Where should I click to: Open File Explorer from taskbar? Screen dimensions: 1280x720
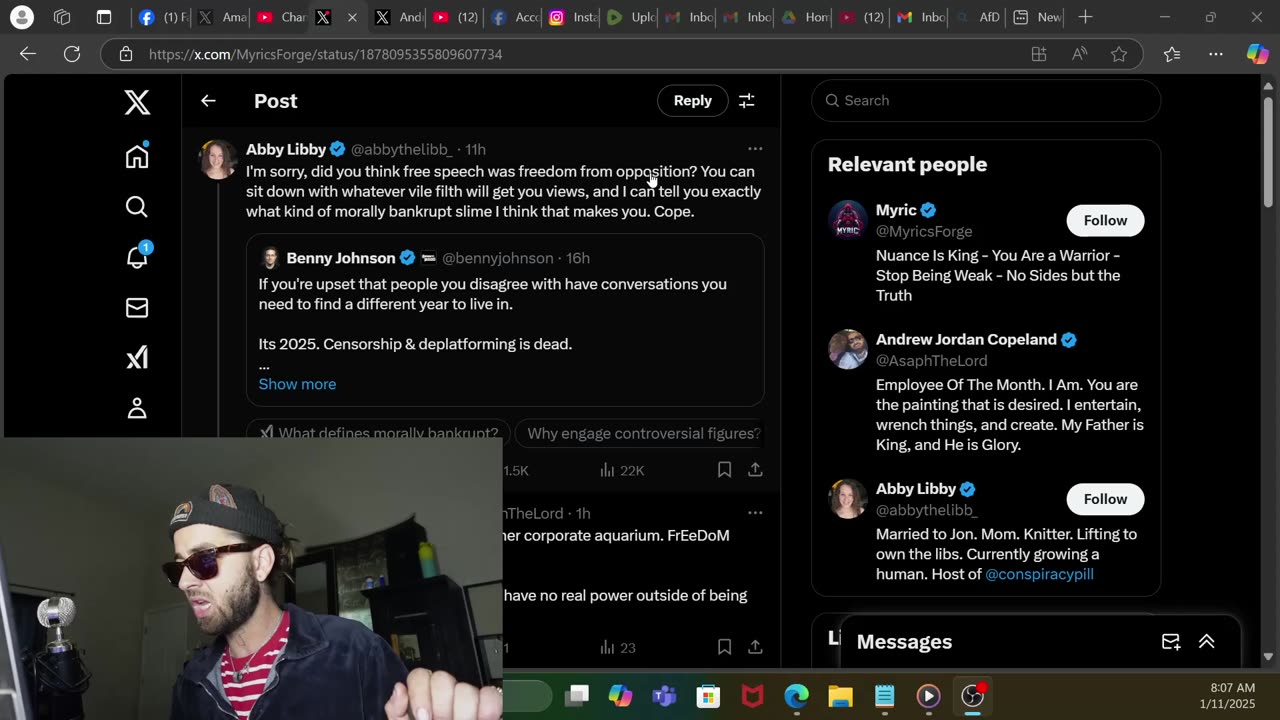[840, 696]
